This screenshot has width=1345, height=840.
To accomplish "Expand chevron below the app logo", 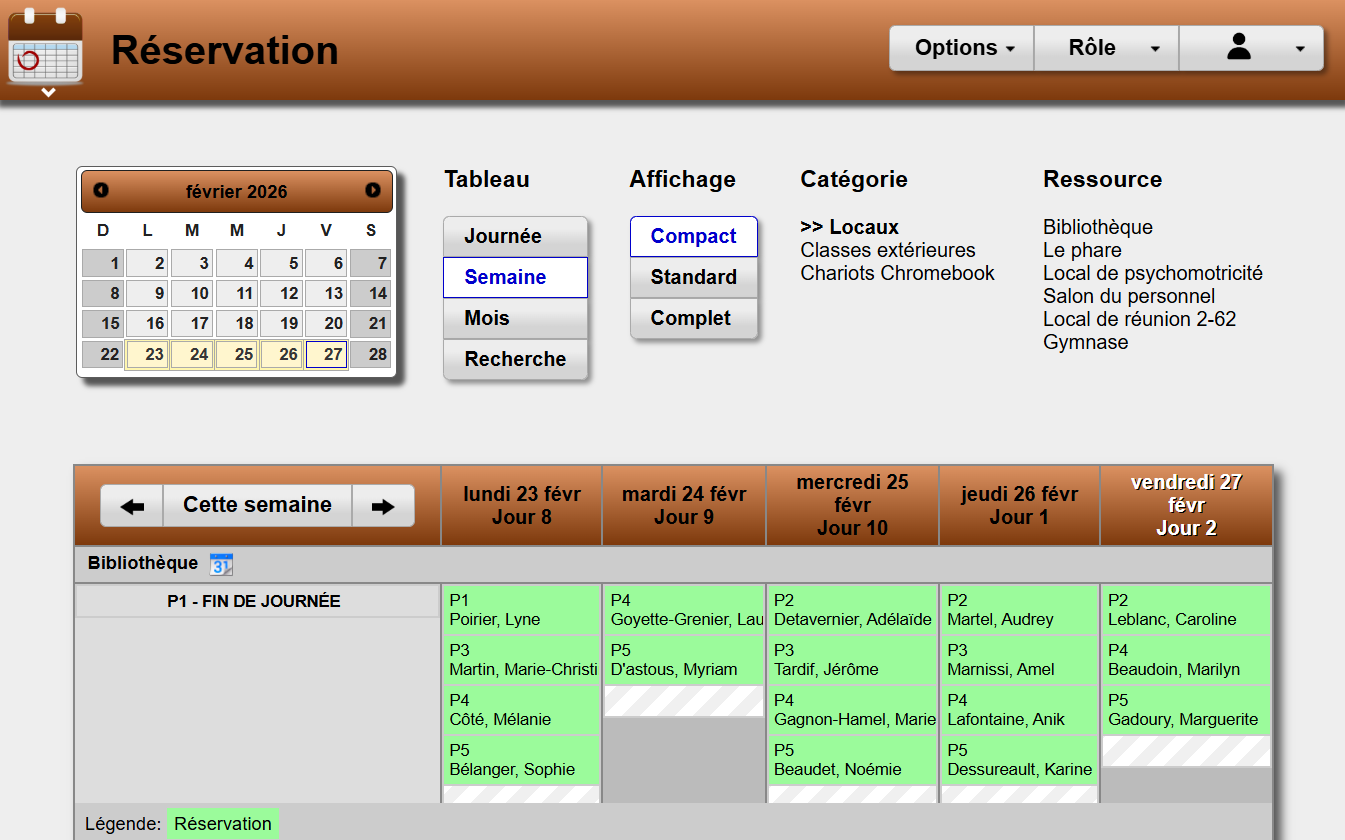I will (x=48, y=93).
